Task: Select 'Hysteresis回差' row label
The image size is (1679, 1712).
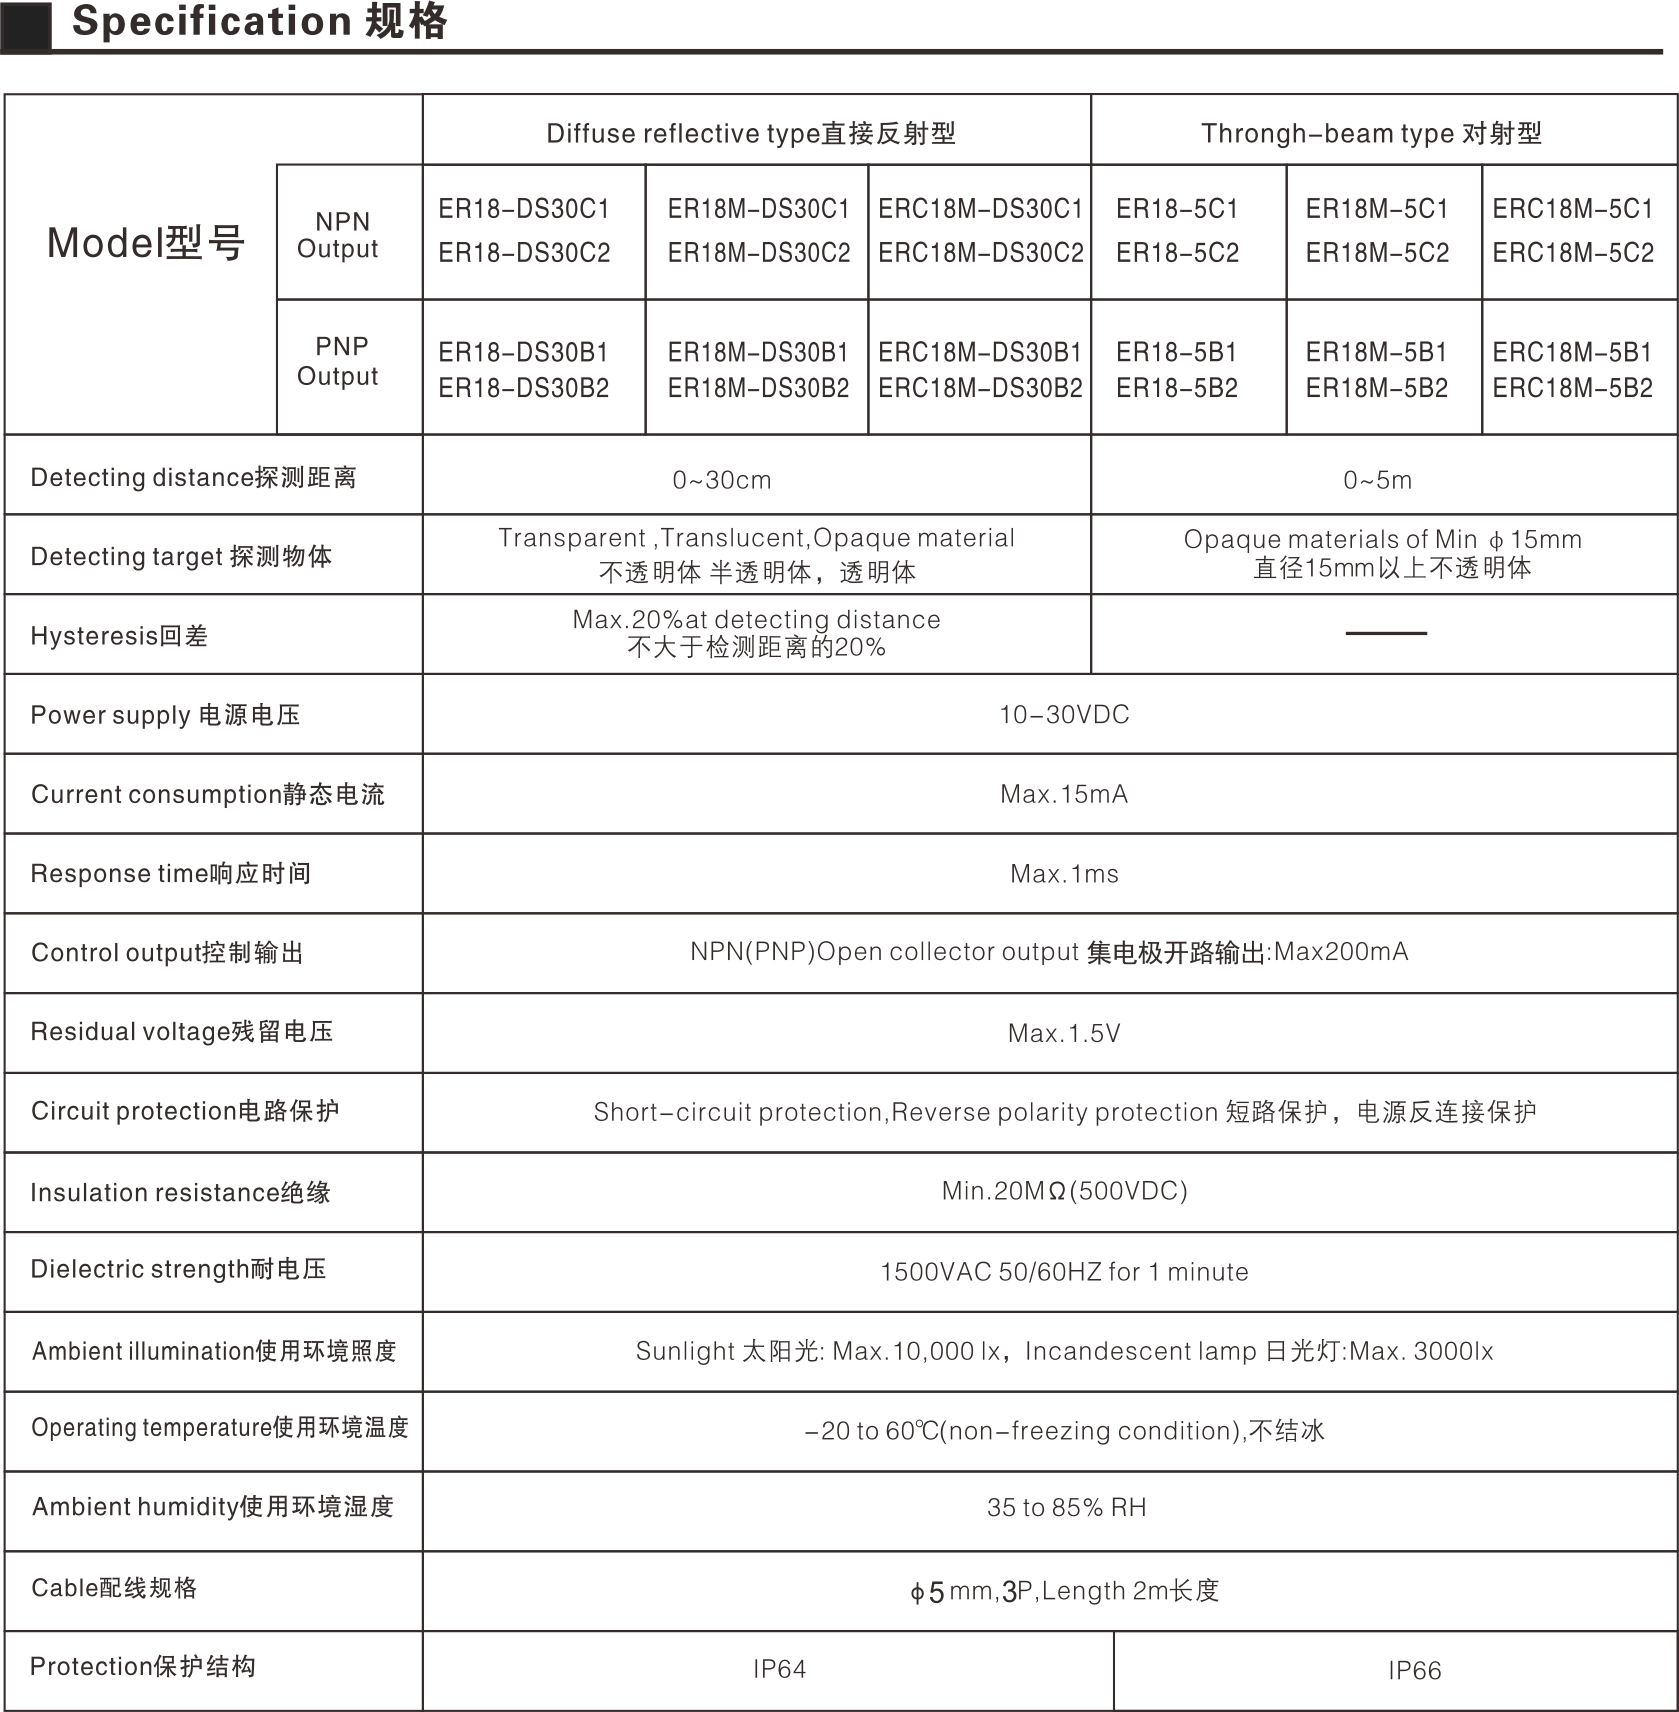Action: (x=119, y=636)
